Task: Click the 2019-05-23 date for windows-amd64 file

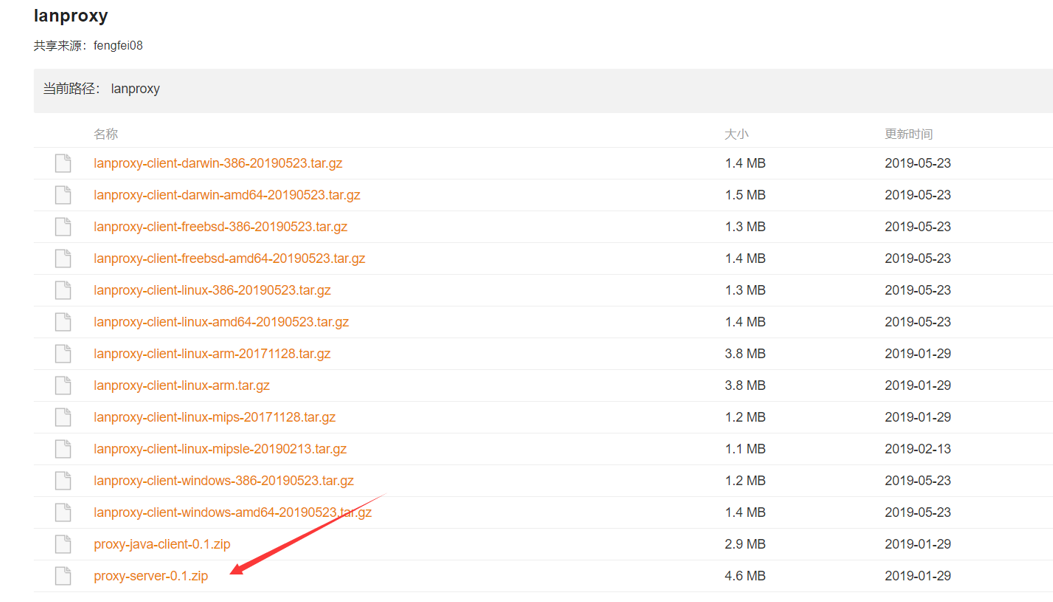Action: point(917,512)
